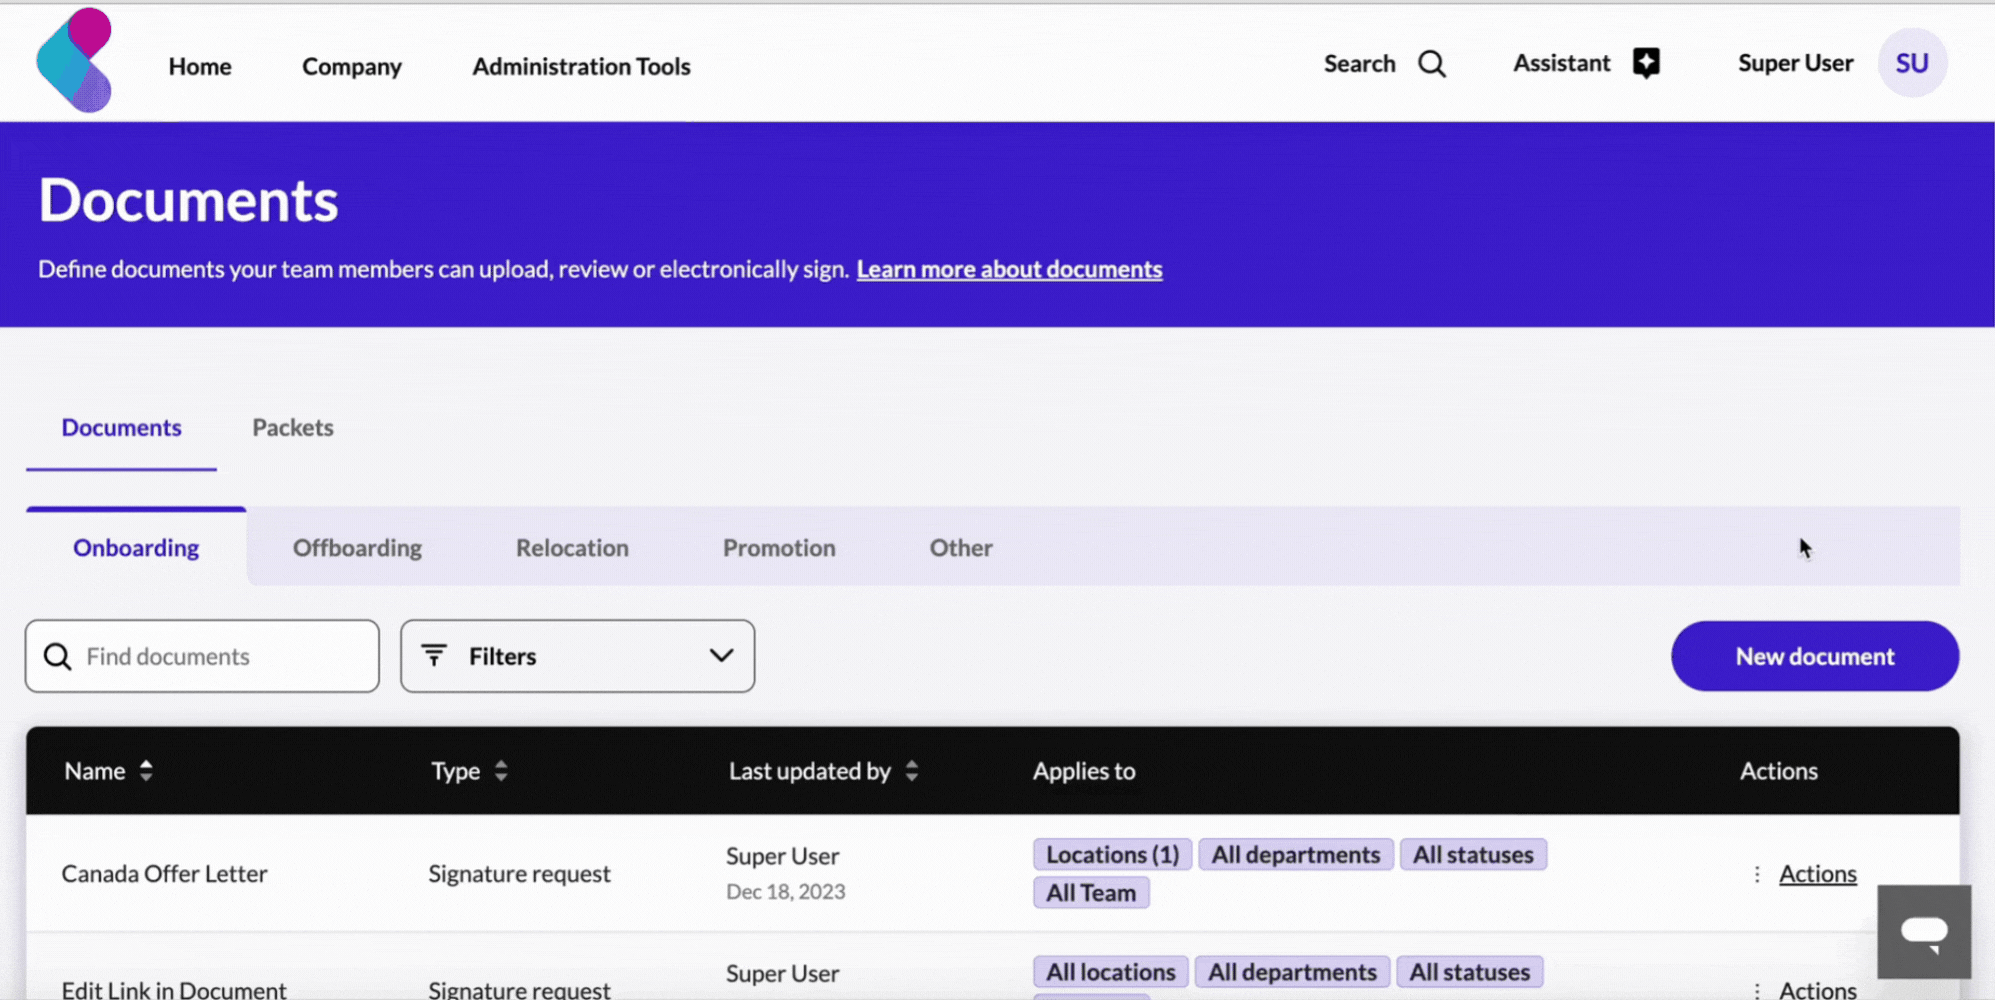
Task: Open Learn more about documents link
Action: point(1009,269)
